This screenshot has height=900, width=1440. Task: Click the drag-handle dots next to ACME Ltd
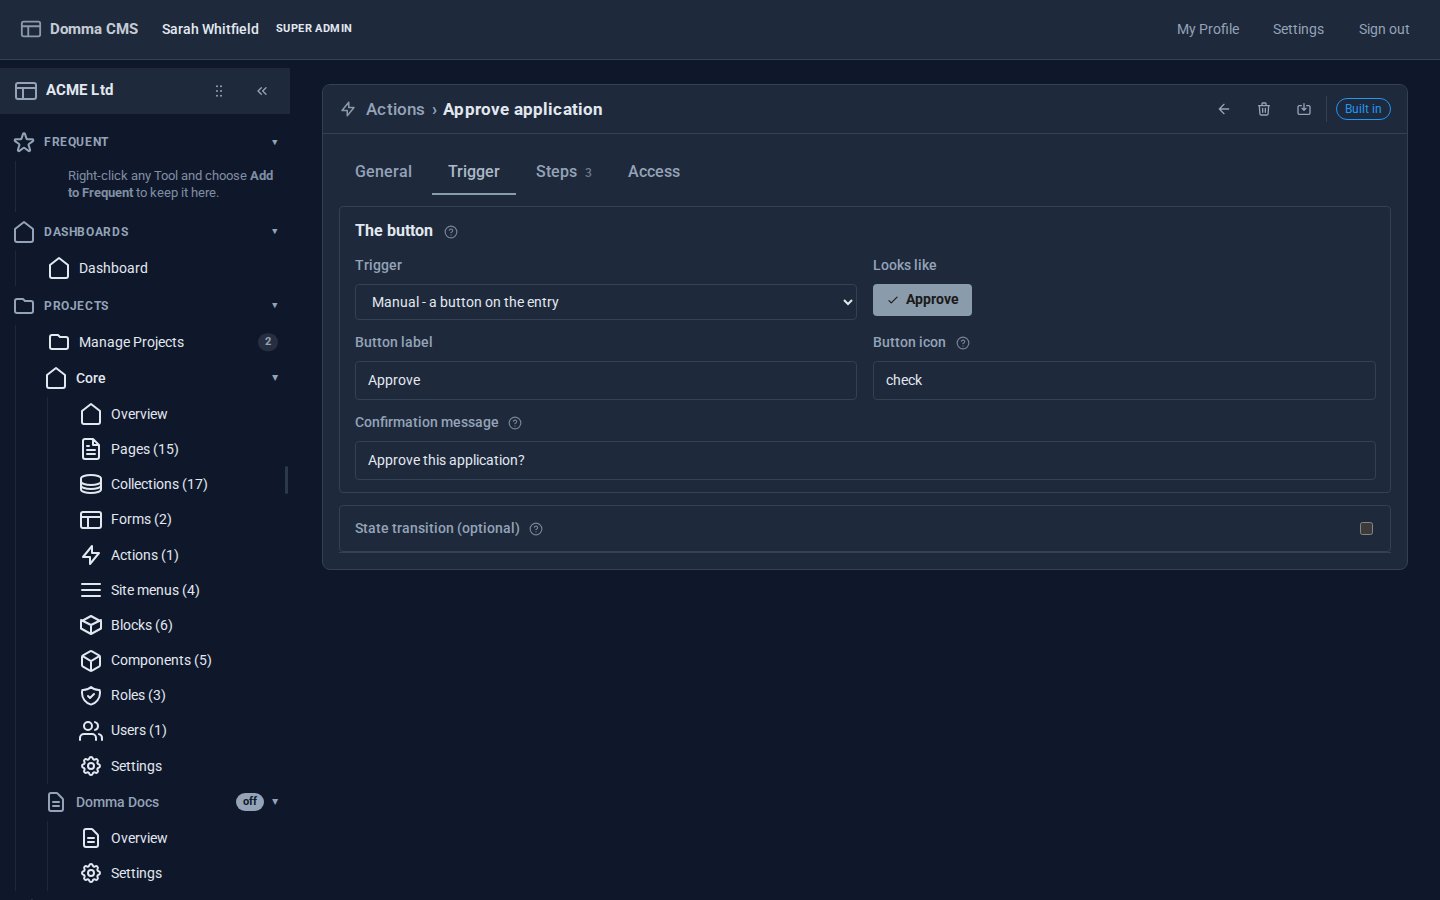pos(219,91)
